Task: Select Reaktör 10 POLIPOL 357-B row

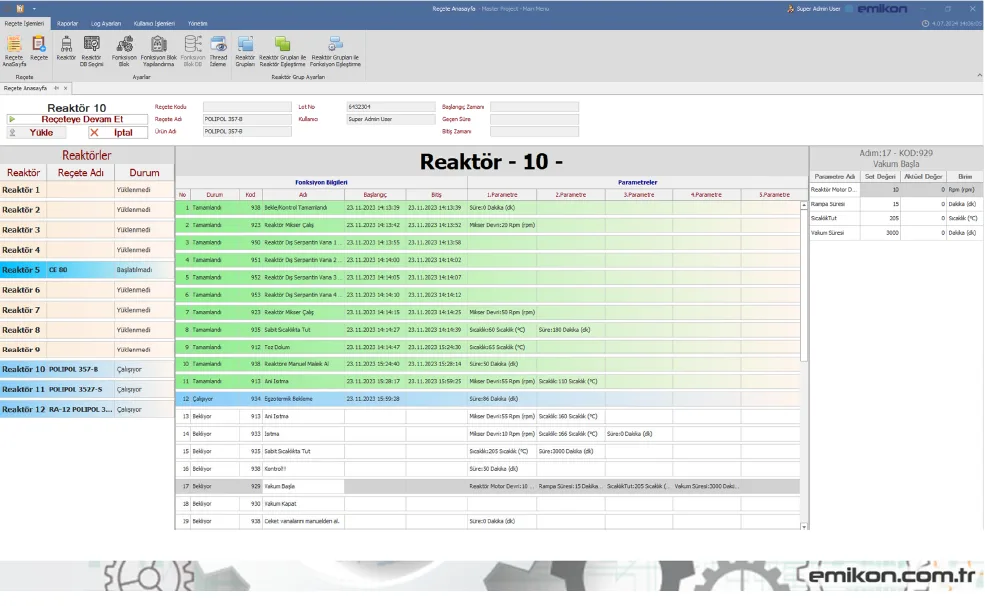Action: point(87,369)
